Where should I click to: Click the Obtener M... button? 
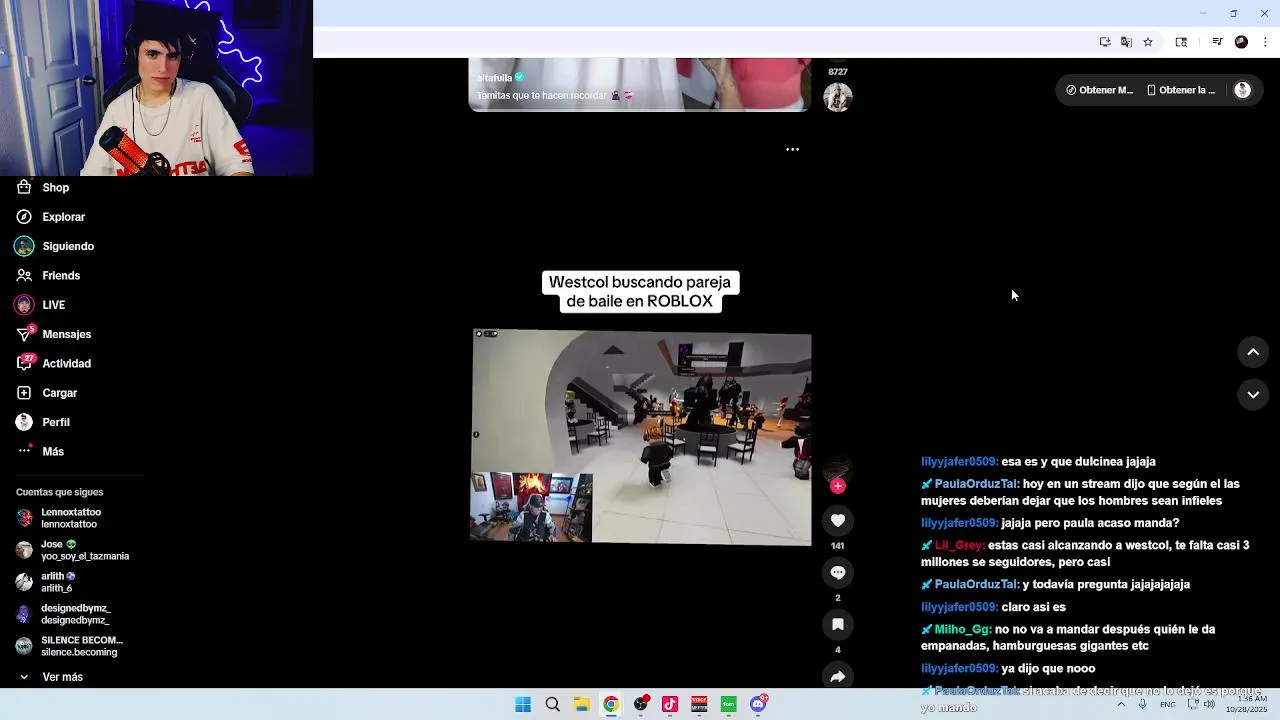tap(1099, 90)
